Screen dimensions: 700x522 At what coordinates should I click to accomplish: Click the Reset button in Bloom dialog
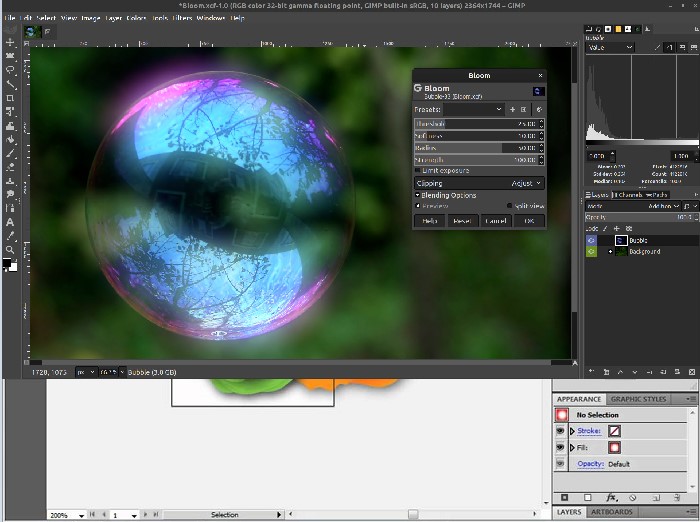(462, 221)
